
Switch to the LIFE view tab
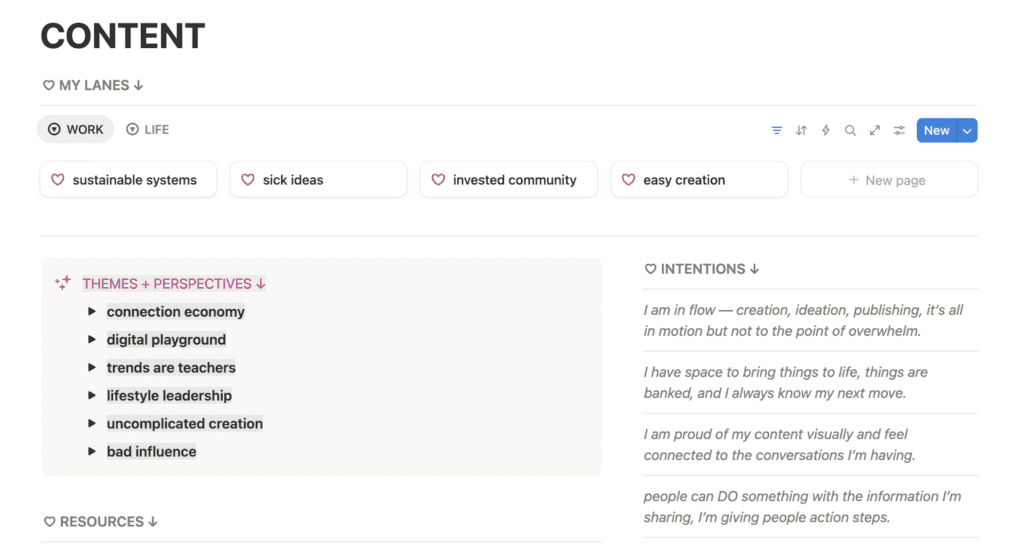[147, 130]
